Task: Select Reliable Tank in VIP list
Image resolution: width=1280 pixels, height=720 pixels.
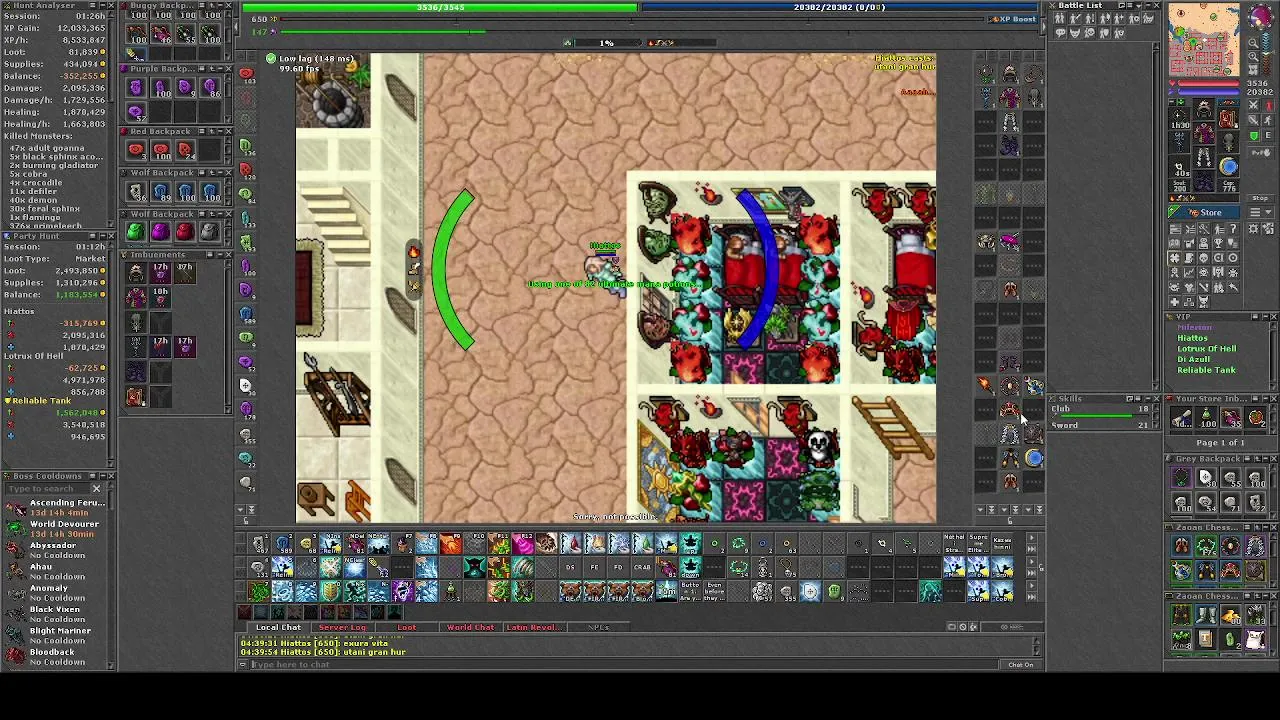Action: point(1206,371)
